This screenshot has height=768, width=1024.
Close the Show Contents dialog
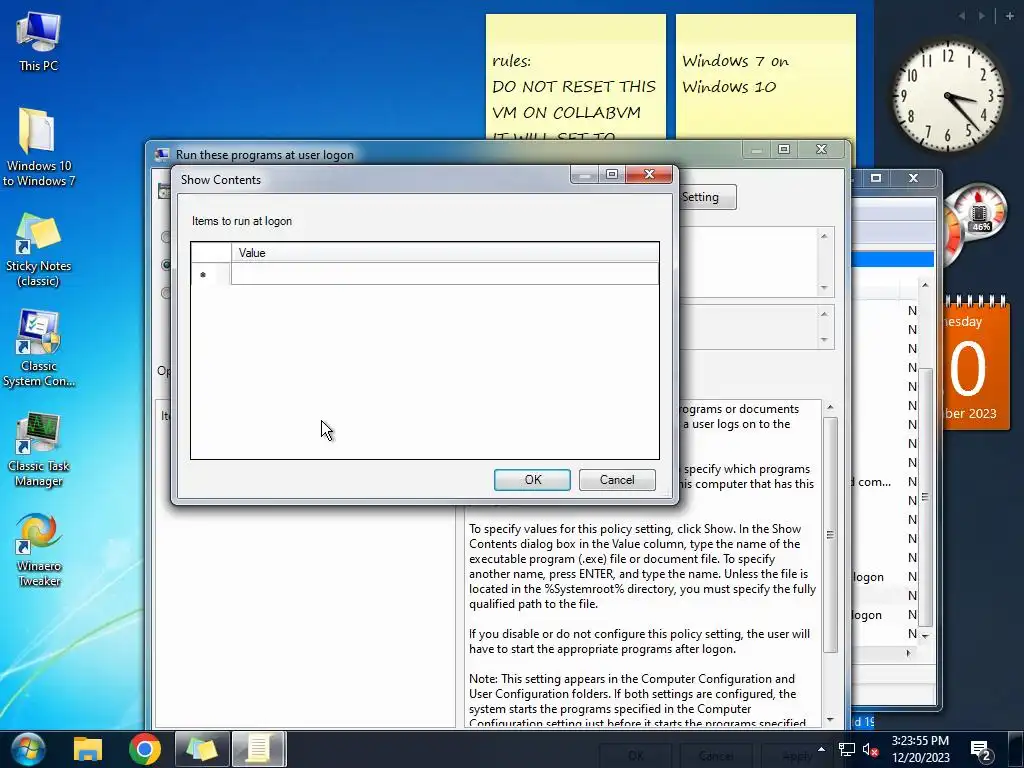[649, 174]
